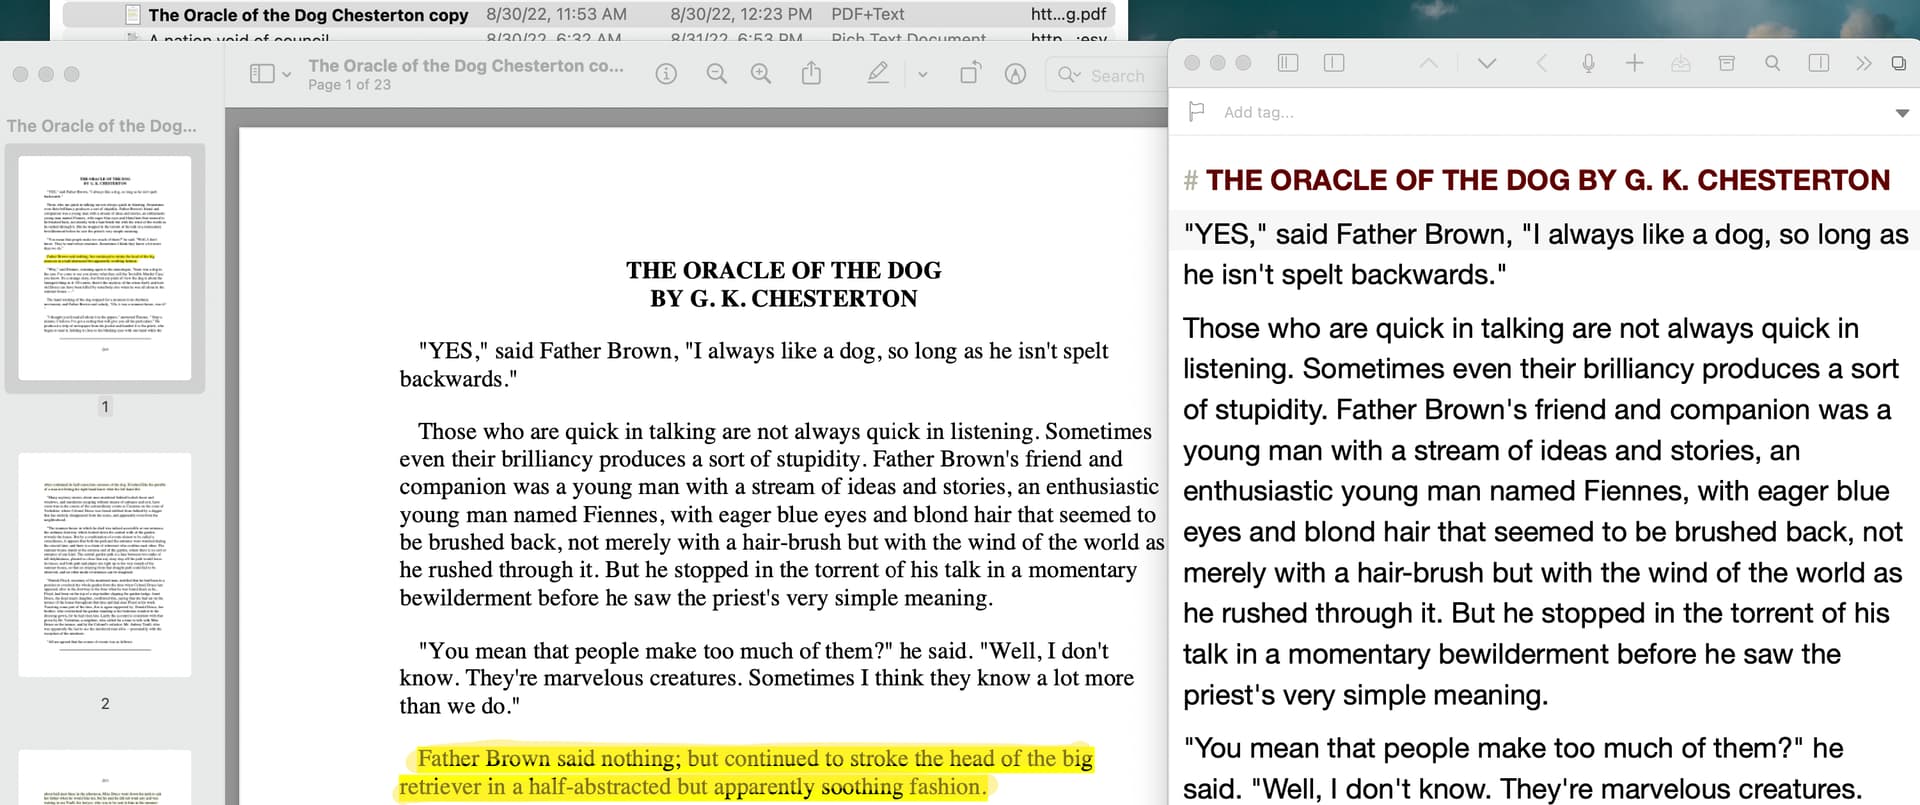Go to next note with down chevron
This screenshot has height=805, width=1920.
[x=1487, y=63]
